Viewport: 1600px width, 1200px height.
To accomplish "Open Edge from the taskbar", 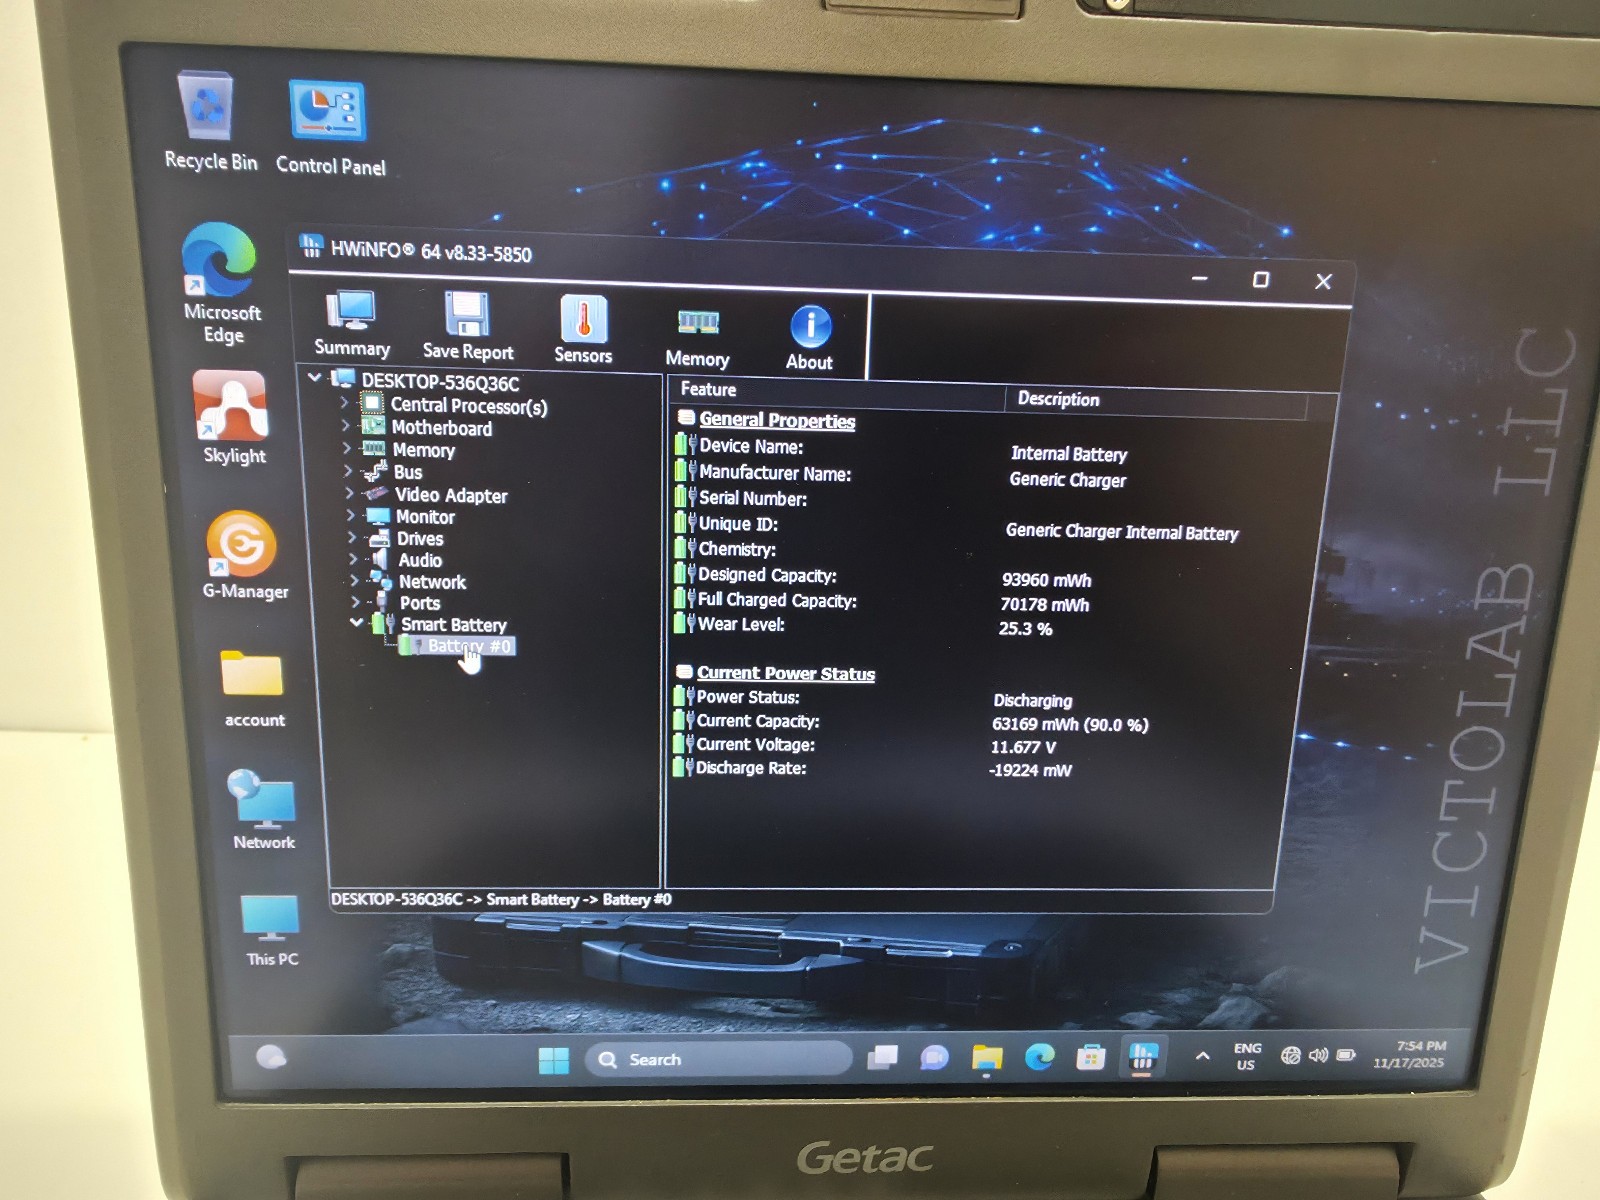I will click(x=1039, y=1056).
